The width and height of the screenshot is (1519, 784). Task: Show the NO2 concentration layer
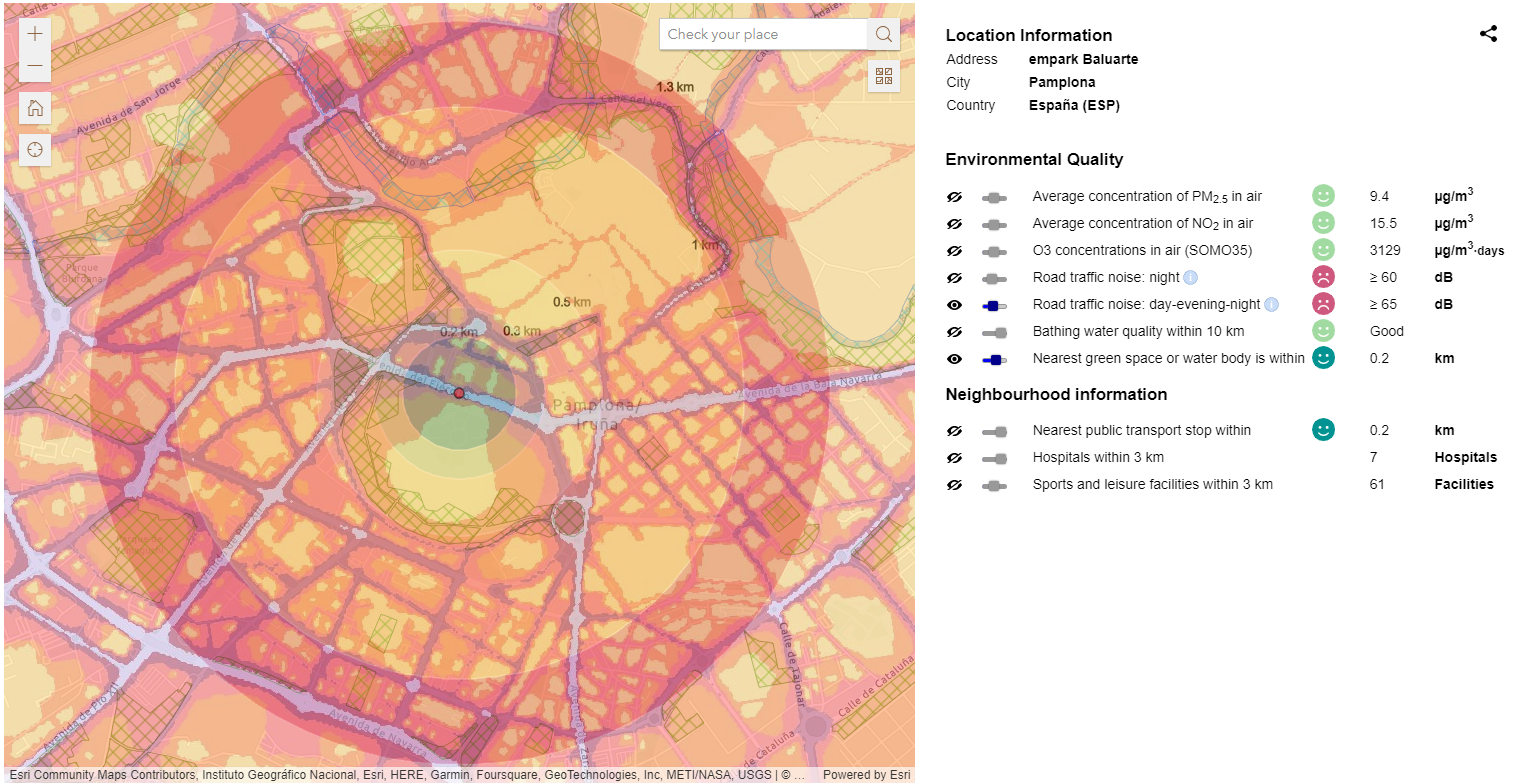click(x=954, y=224)
